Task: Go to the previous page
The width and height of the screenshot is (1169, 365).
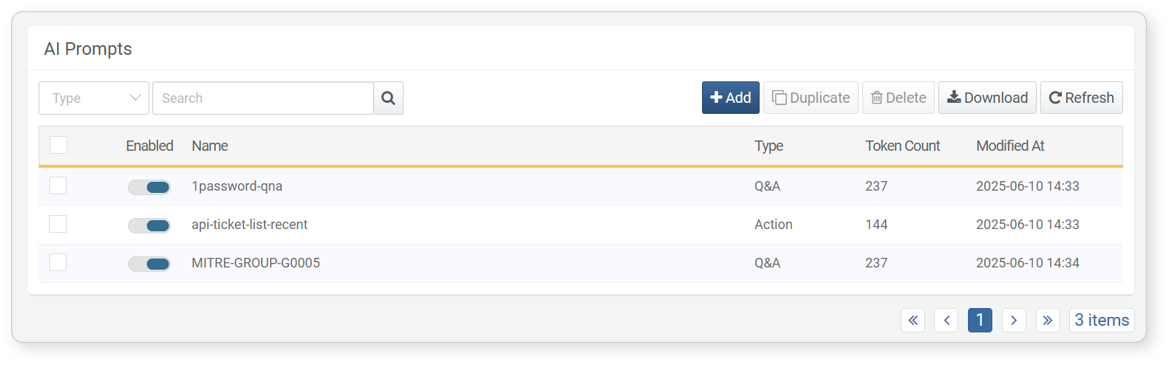Action: [x=946, y=320]
